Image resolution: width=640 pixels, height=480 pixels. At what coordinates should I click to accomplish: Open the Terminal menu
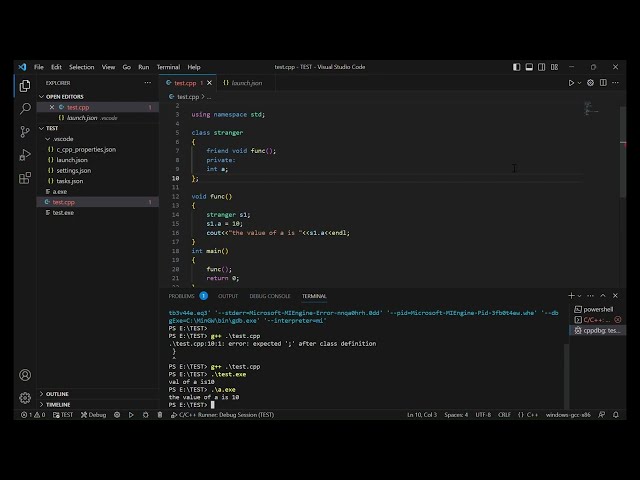pos(168,67)
